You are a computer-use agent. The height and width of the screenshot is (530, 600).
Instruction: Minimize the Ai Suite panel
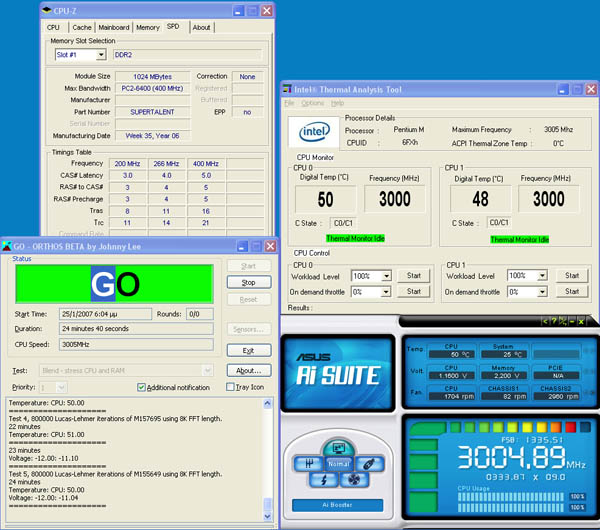pos(572,321)
